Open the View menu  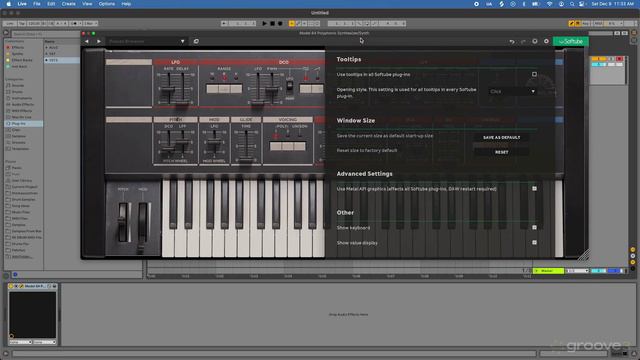point(87,4)
